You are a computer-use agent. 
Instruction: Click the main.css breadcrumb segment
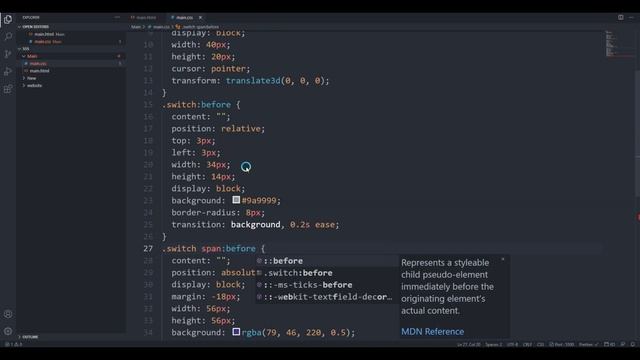coord(159,27)
